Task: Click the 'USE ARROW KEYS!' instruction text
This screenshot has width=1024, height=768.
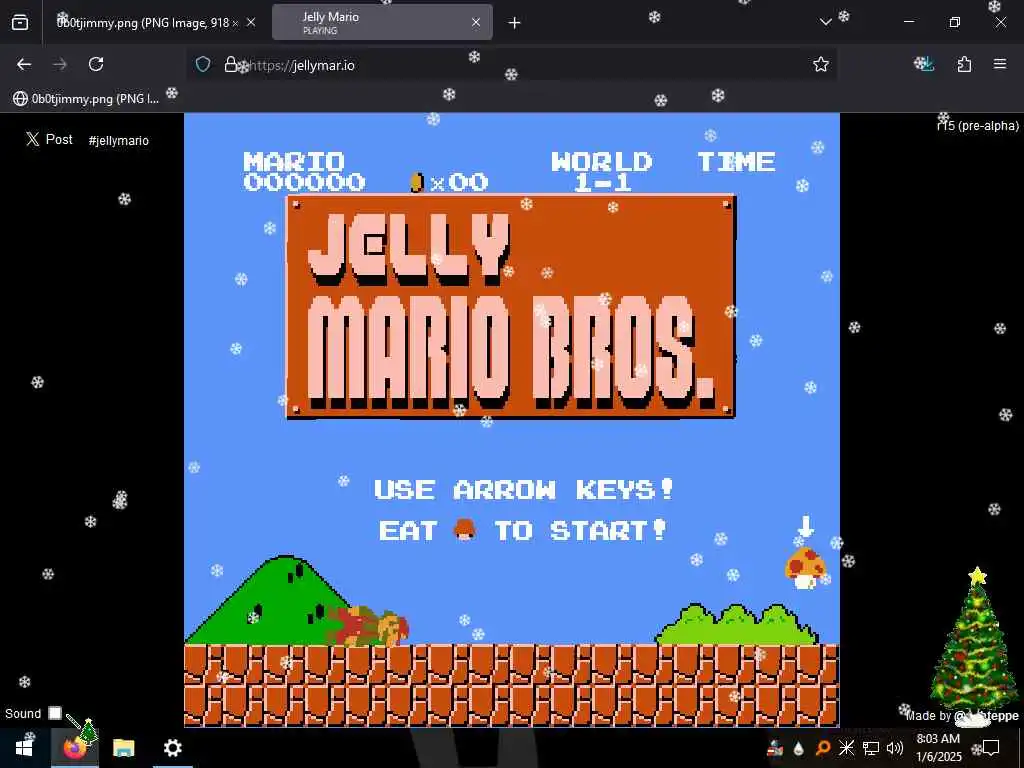Action: click(524, 489)
